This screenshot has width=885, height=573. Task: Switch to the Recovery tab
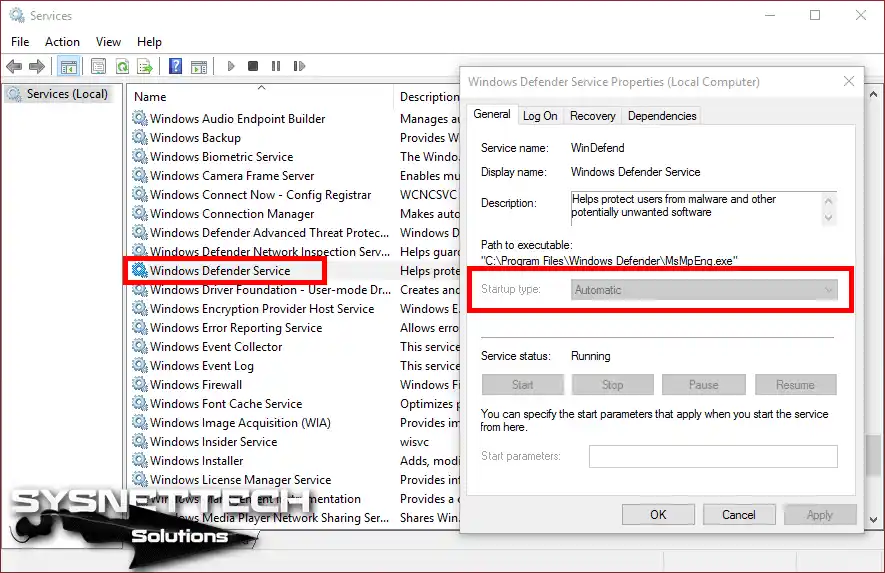592,116
